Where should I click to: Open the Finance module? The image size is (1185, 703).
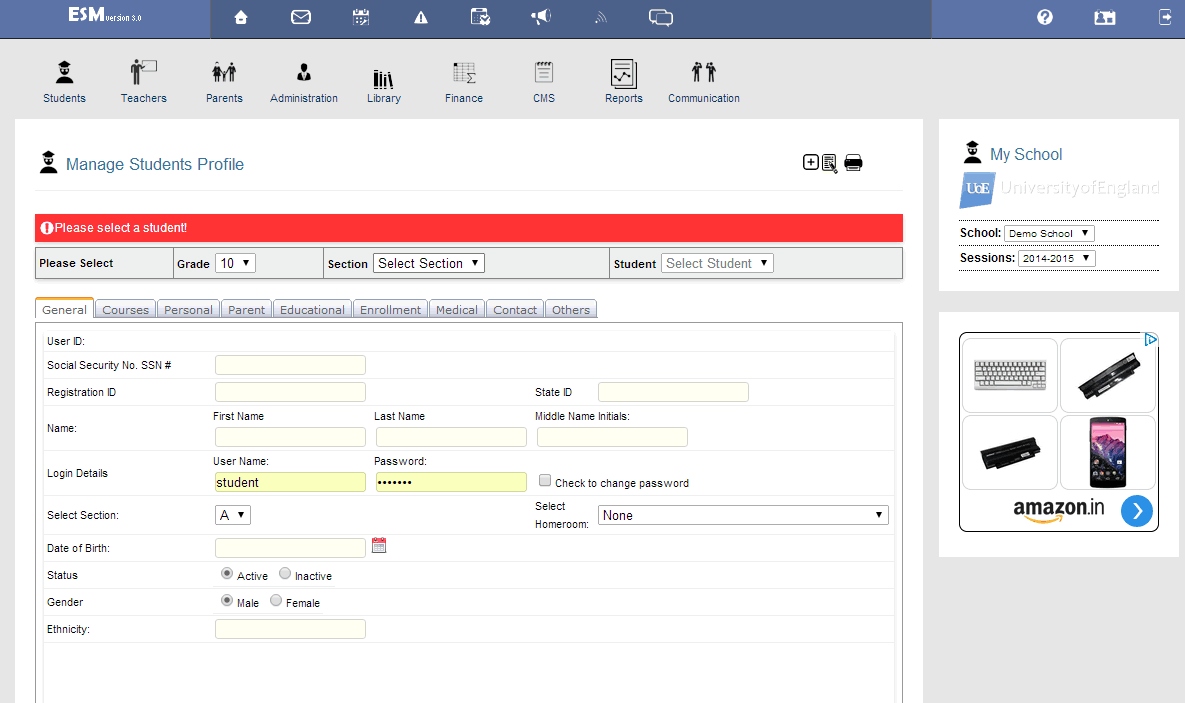click(x=464, y=82)
